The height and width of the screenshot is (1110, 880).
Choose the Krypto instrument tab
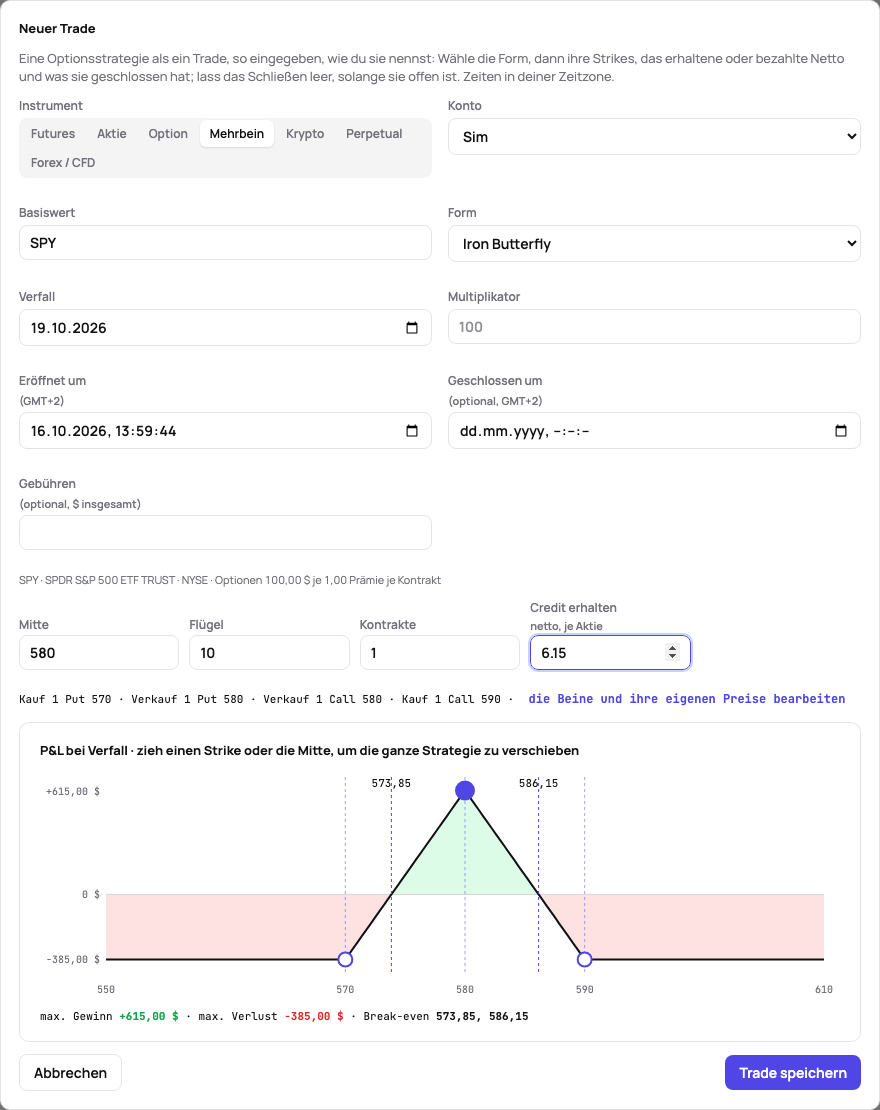[x=305, y=134]
